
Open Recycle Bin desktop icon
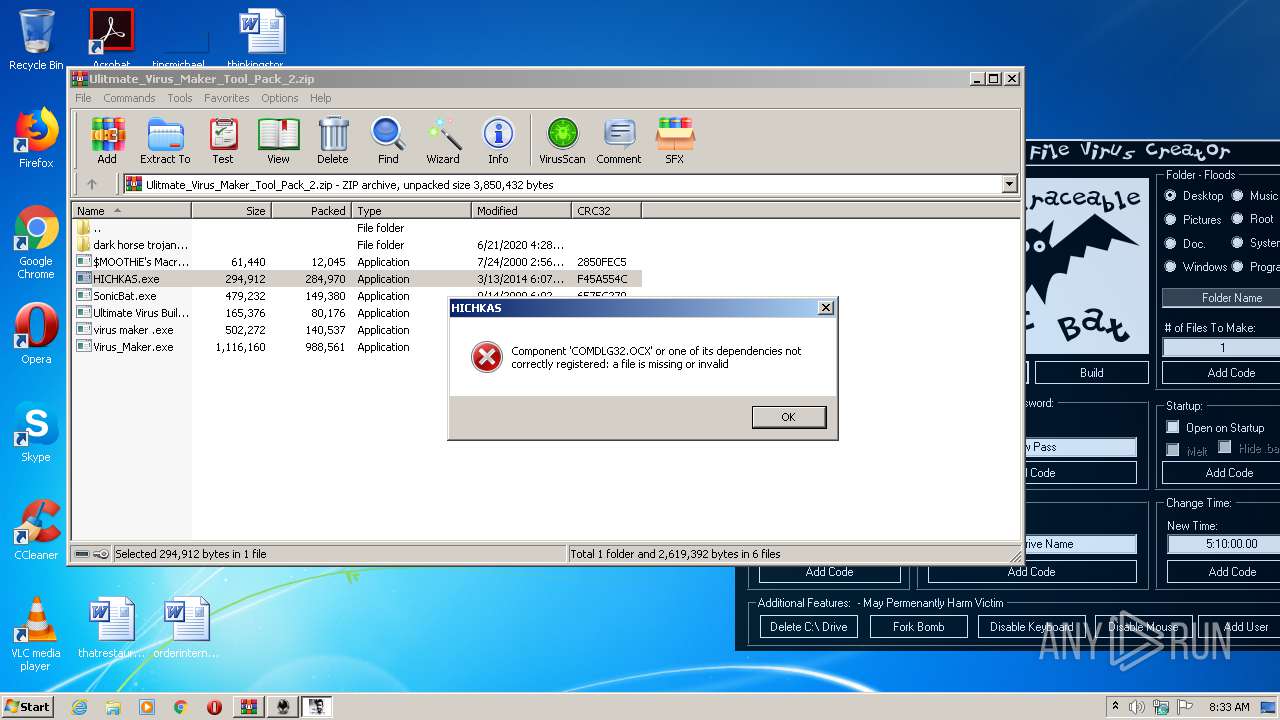tap(36, 40)
